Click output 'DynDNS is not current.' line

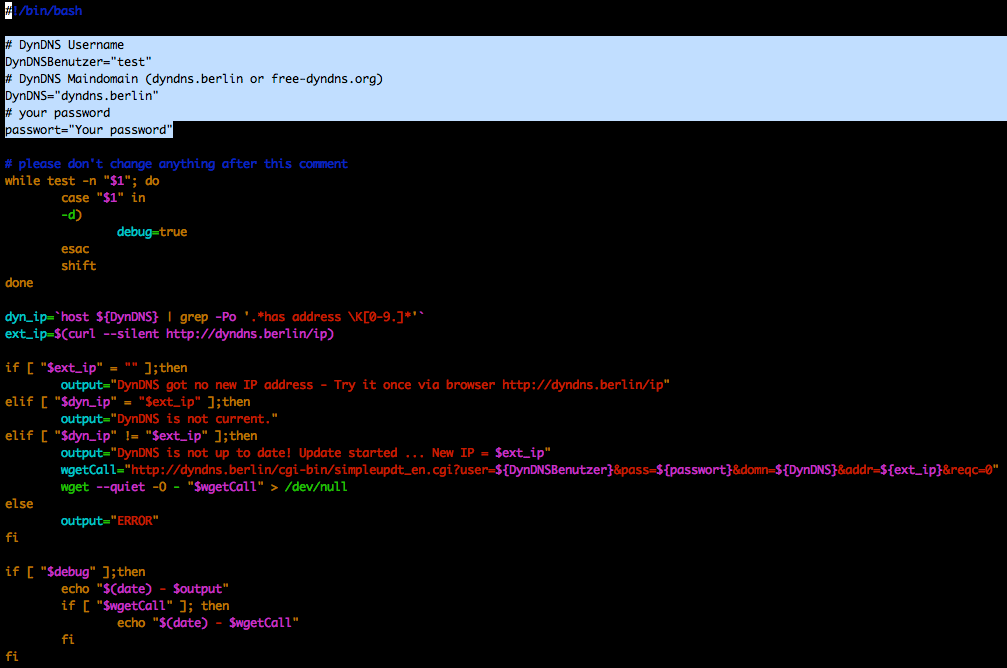(x=170, y=419)
